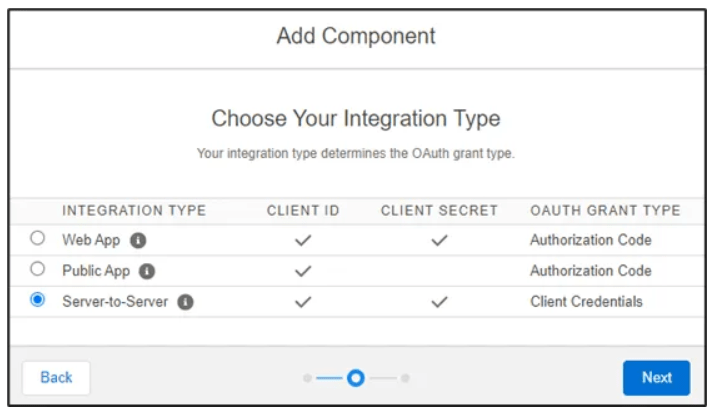This screenshot has width=710, height=414.
Task: Click the info icon next to Web App
Action: point(139,240)
